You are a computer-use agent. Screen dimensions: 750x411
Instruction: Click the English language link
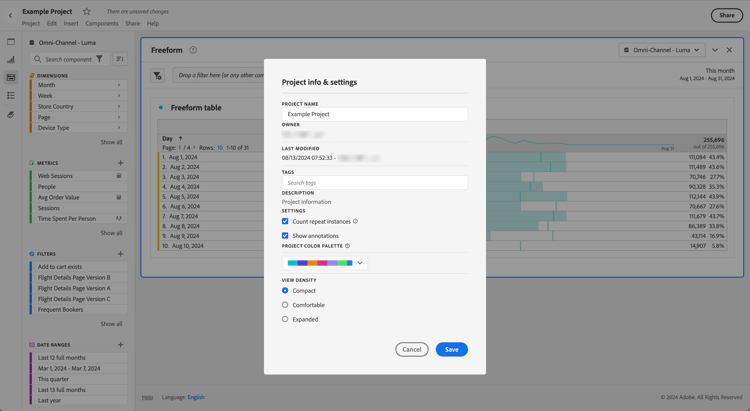point(196,397)
